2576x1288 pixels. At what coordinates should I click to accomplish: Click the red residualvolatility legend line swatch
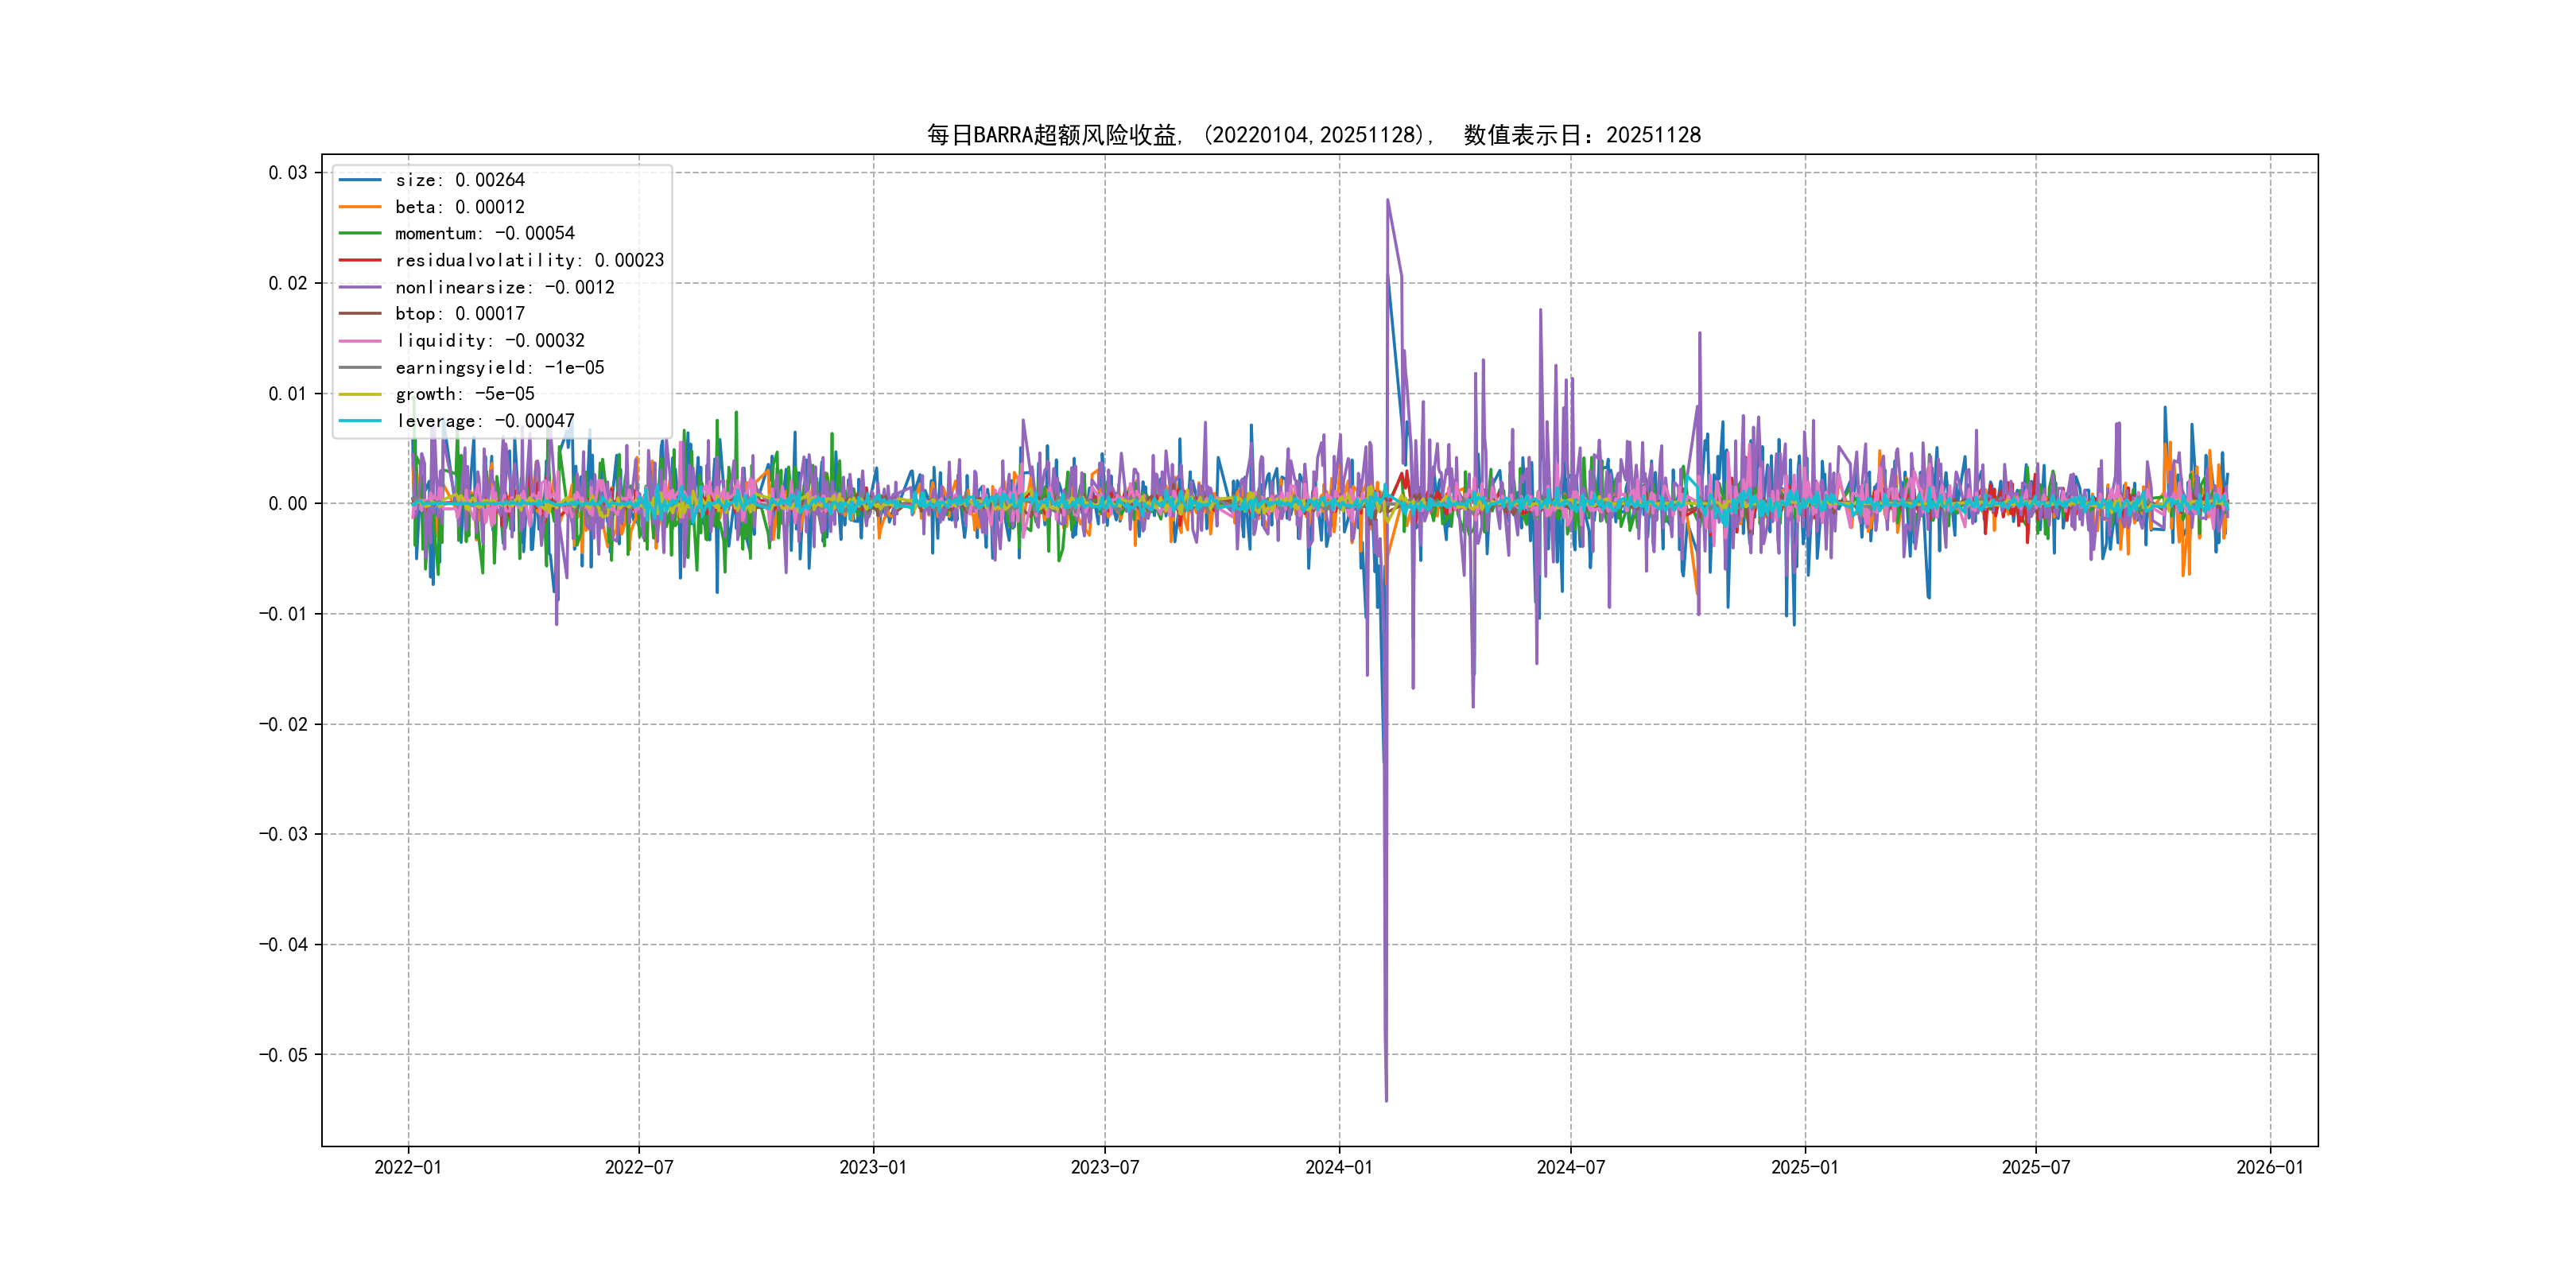[x=360, y=260]
